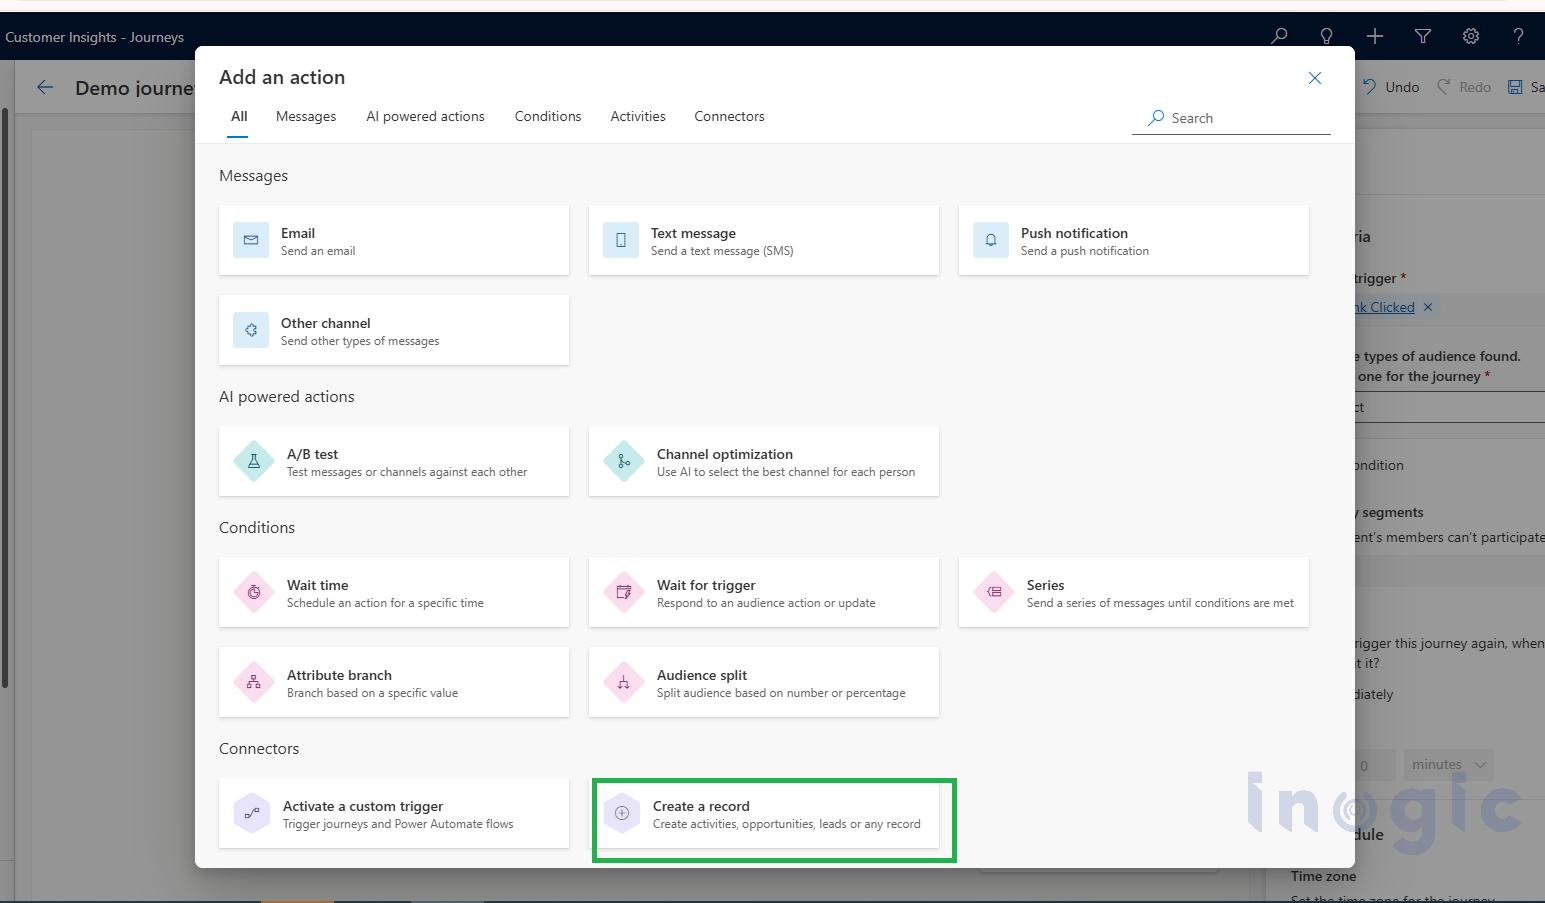Open the AI powered actions tab
1545x903 pixels.
point(425,117)
